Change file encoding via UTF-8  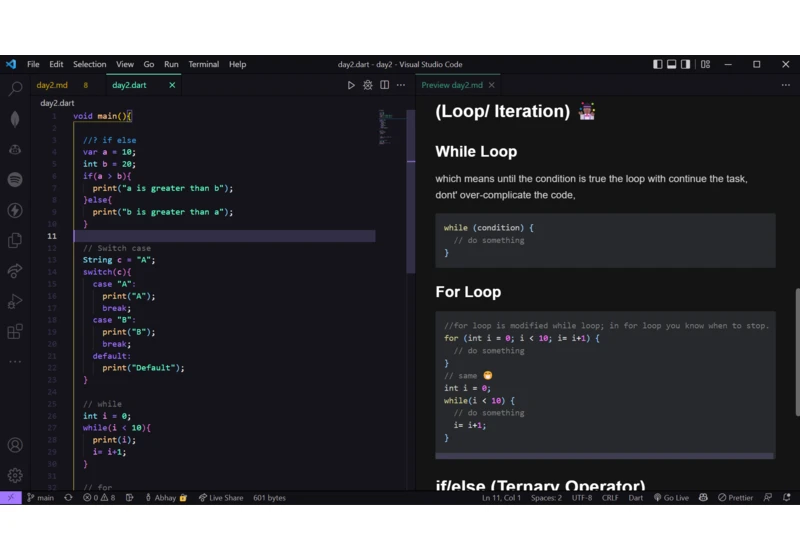pyautogui.click(x=582, y=498)
